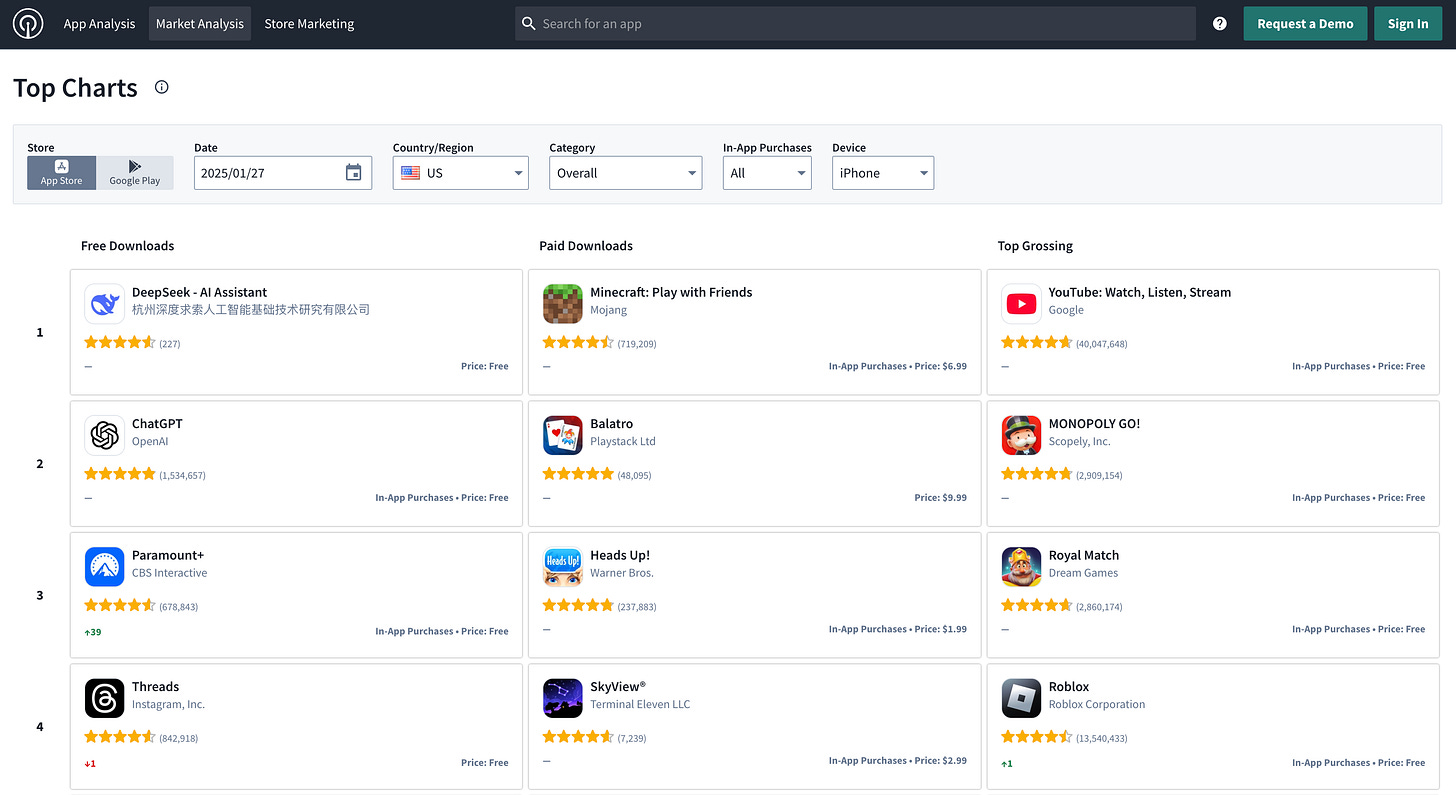Click the Roblox app title
Screen dimensions: 1456x795
pyautogui.click(x=1069, y=687)
